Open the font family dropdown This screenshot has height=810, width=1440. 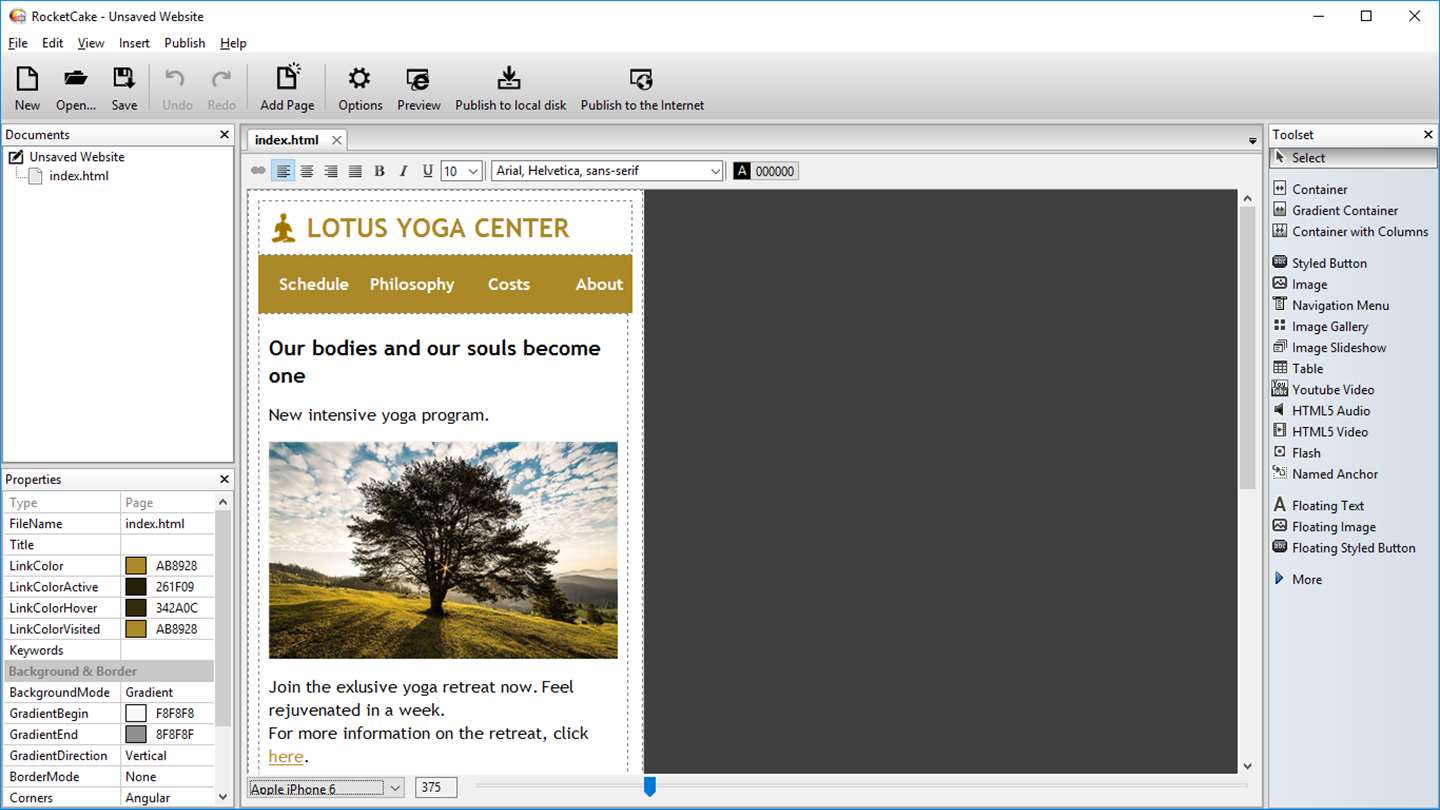[x=715, y=171]
